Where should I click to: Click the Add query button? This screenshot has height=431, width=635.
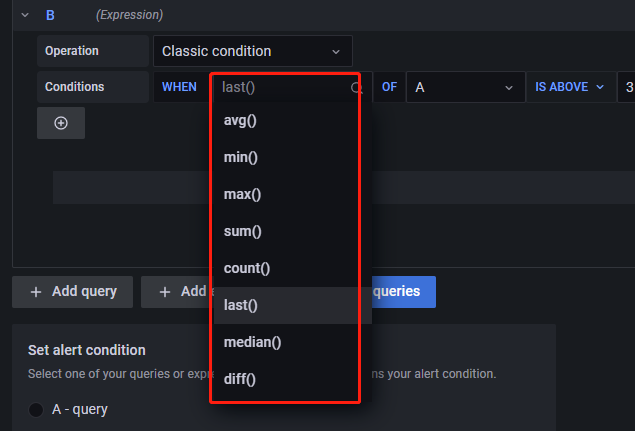pyautogui.click(x=73, y=292)
